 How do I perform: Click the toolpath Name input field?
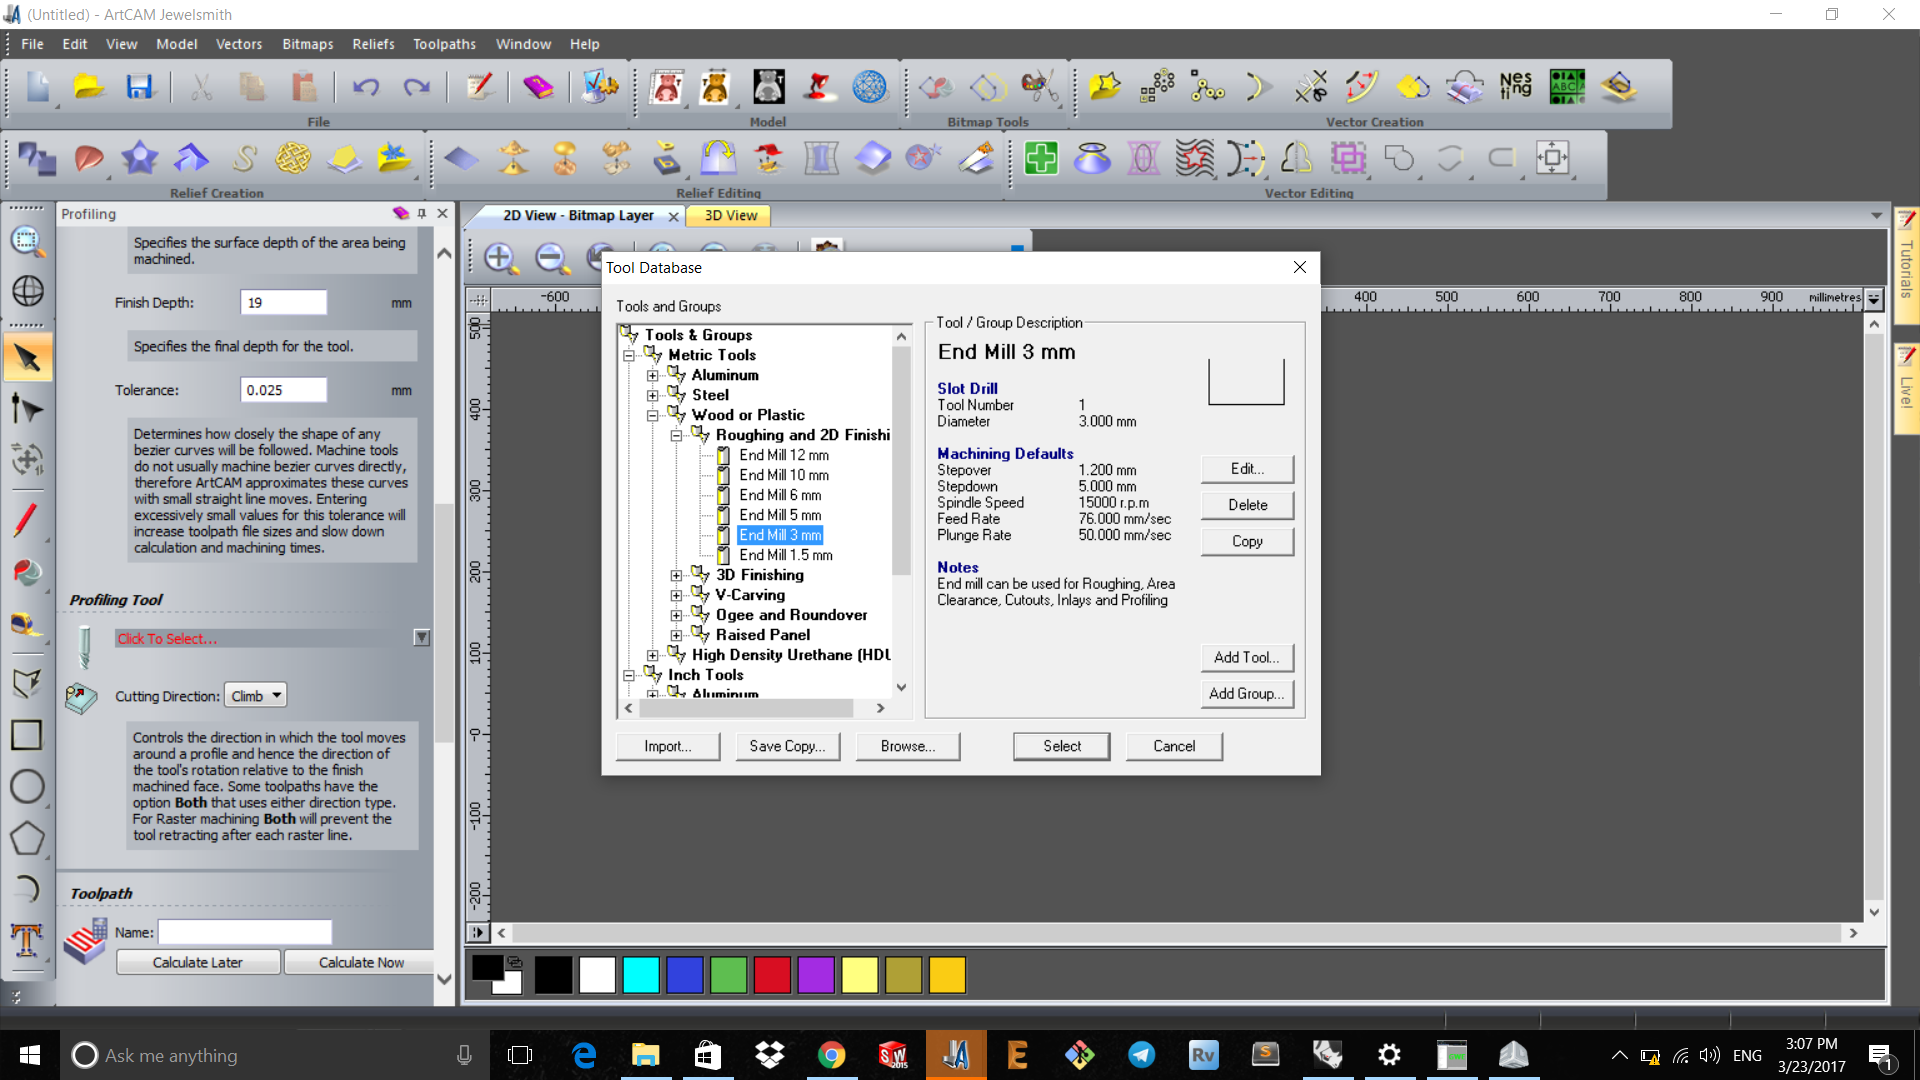pyautogui.click(x=245, y=932)
